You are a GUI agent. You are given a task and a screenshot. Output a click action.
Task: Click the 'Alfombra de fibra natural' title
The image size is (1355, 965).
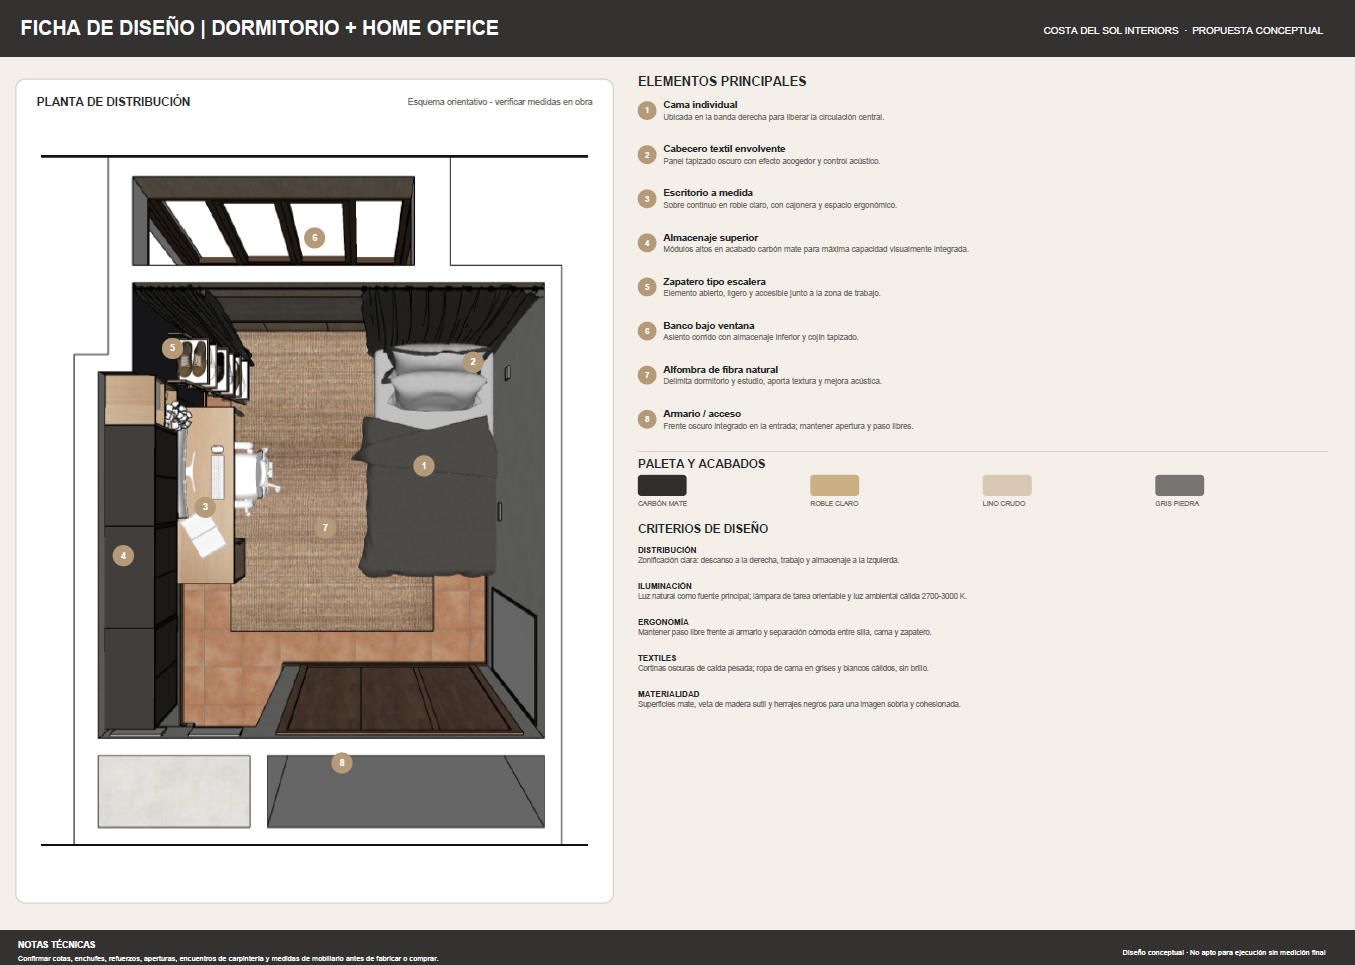720,369
